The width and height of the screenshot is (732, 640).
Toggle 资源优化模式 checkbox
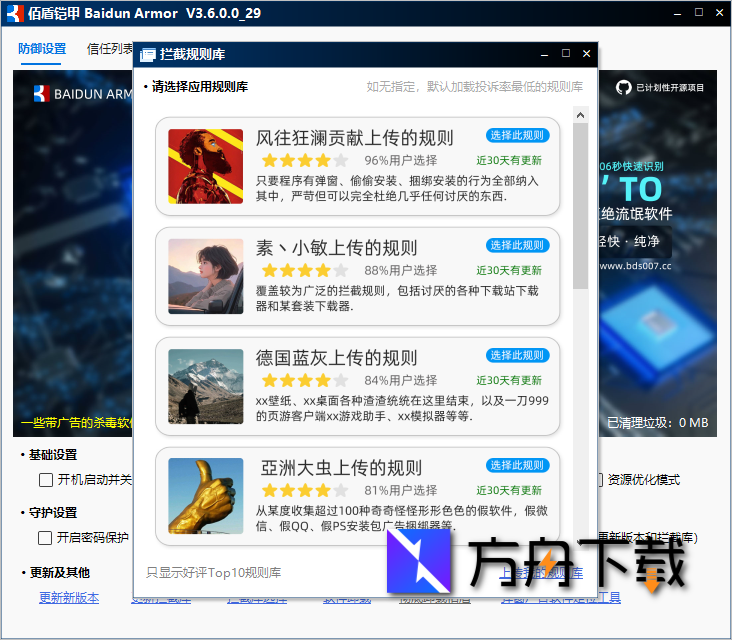600,480
